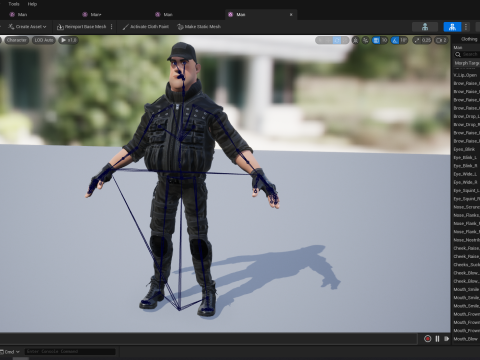The width and height of the screenshot is (480, 360).
Task: Open the Cmd console type dropdown
Action: pyautogui.click(x=10, y=352)
